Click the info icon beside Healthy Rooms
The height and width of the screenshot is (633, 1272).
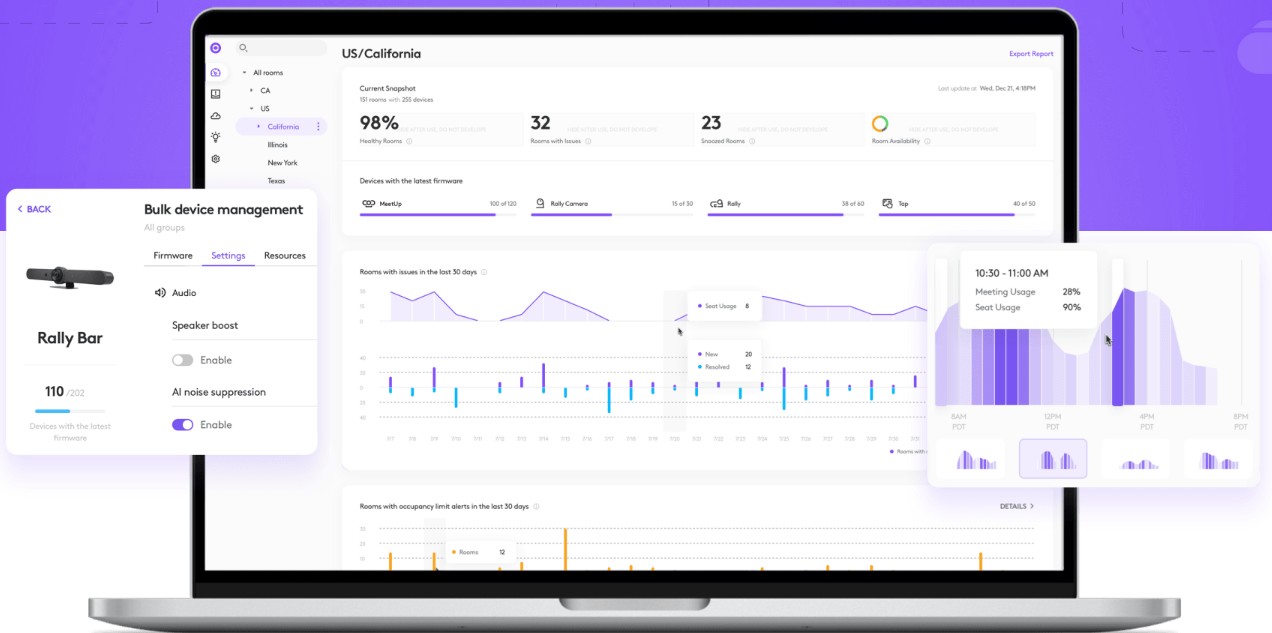point(406,141)
